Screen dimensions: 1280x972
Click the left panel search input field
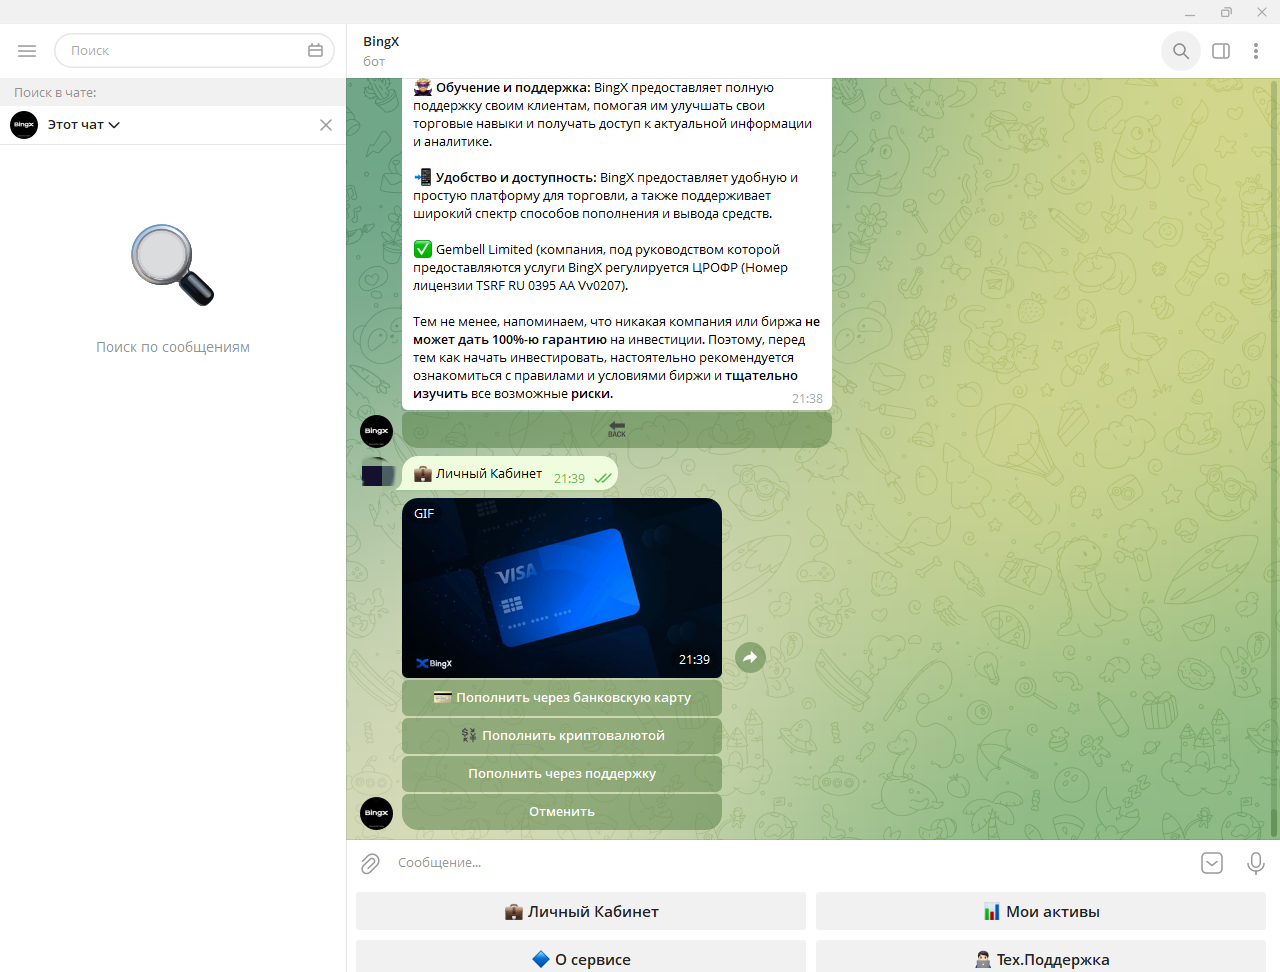(x=194, y=51)
